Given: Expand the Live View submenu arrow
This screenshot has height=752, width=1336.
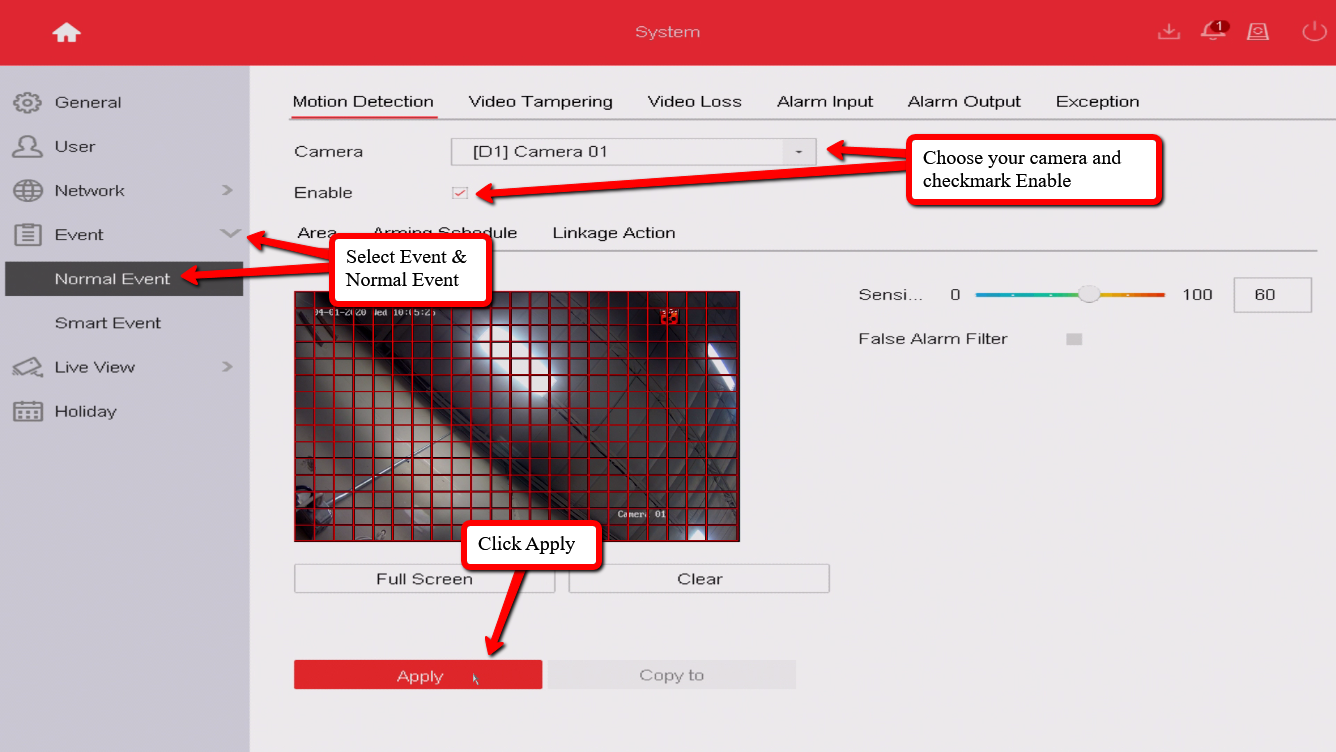Looking at the screenshot, I should [227, 367].
